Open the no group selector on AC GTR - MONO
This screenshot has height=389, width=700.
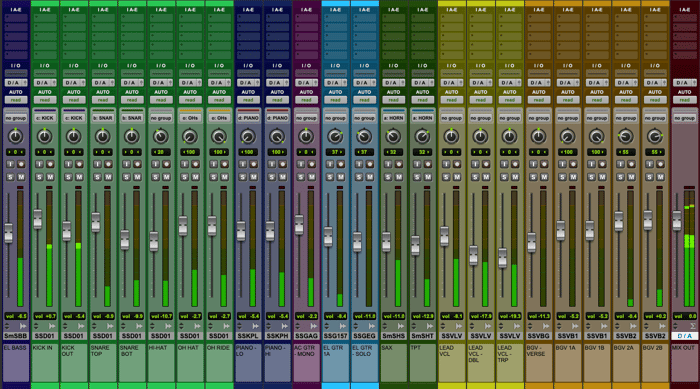tap(306, 118)
